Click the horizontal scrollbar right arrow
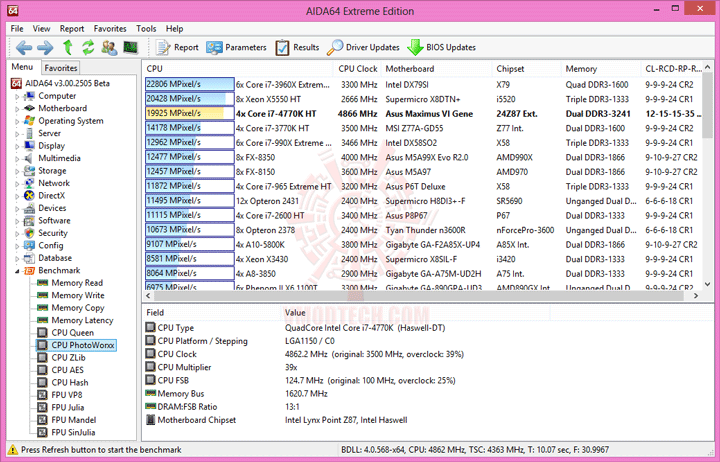The image size is (720, 462). point(696,296)
